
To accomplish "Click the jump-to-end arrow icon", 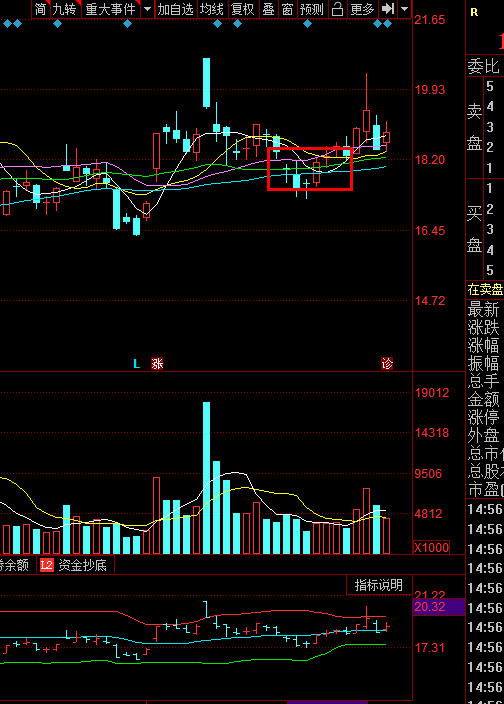I will (x=387, y=9).
